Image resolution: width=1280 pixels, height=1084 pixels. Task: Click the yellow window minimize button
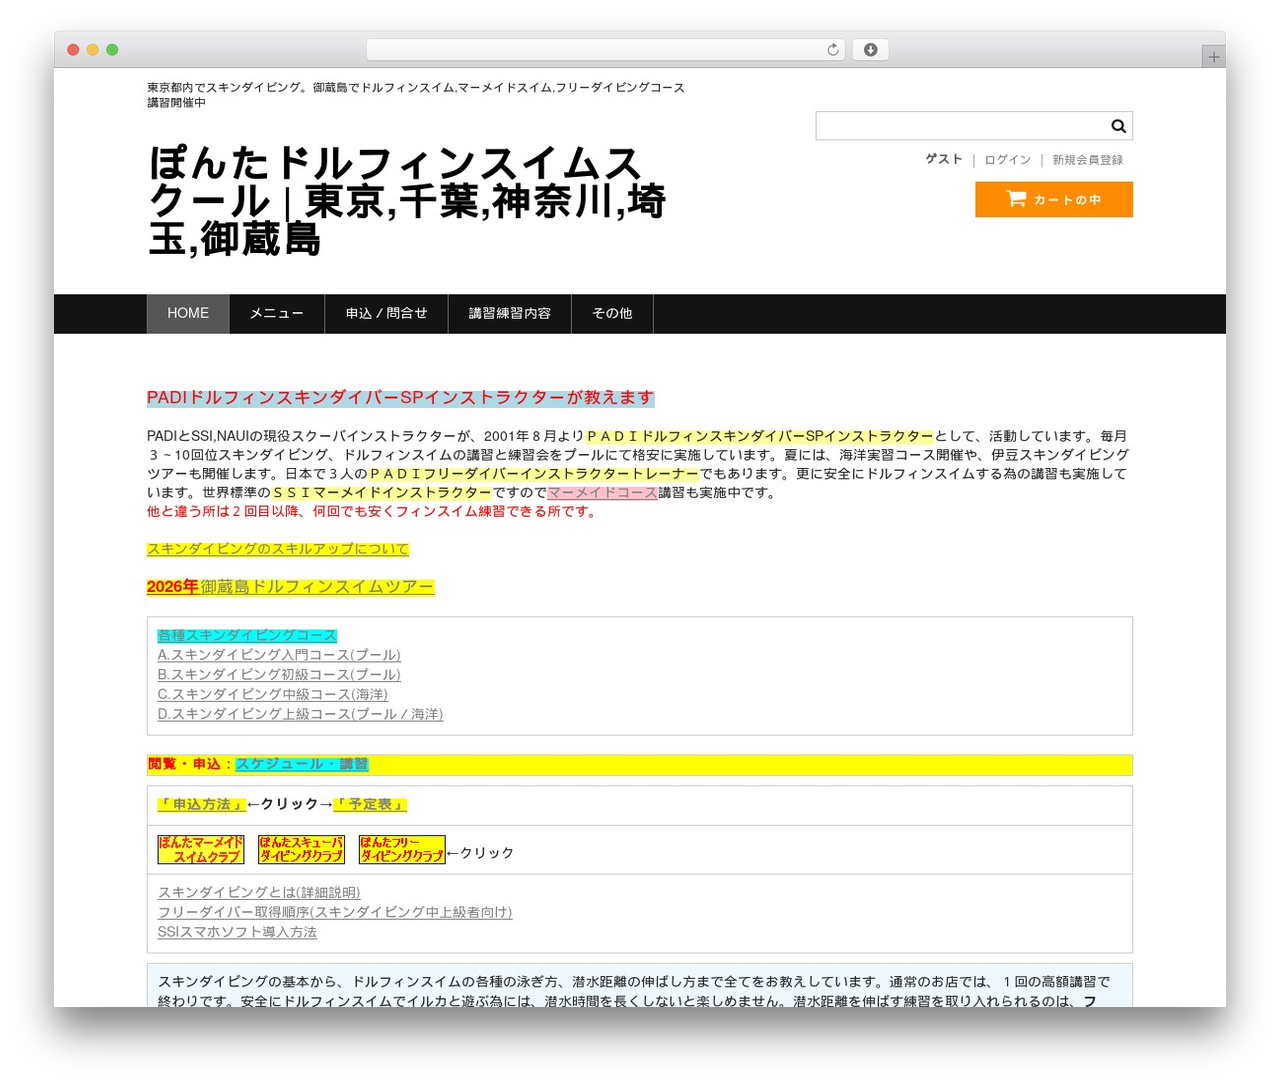93,50
